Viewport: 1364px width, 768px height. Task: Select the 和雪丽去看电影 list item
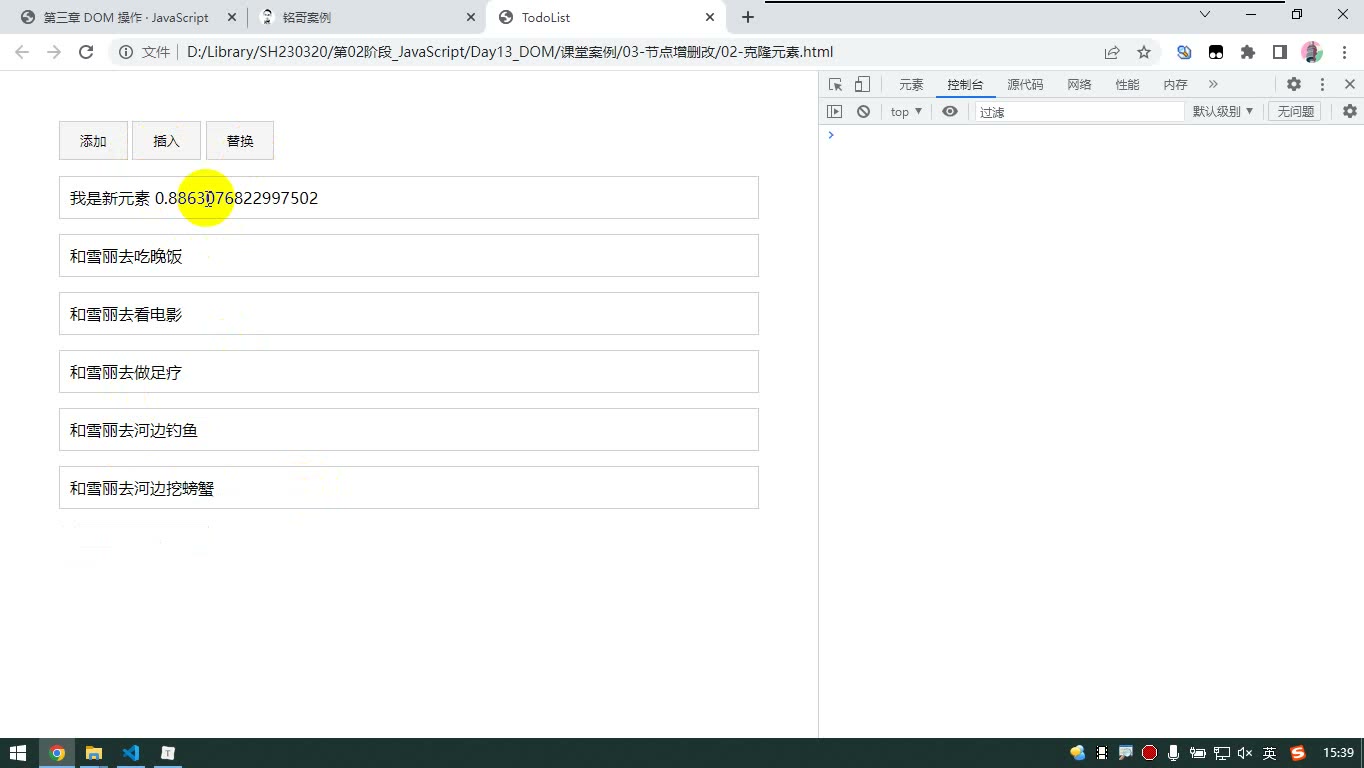click(409, 314)
